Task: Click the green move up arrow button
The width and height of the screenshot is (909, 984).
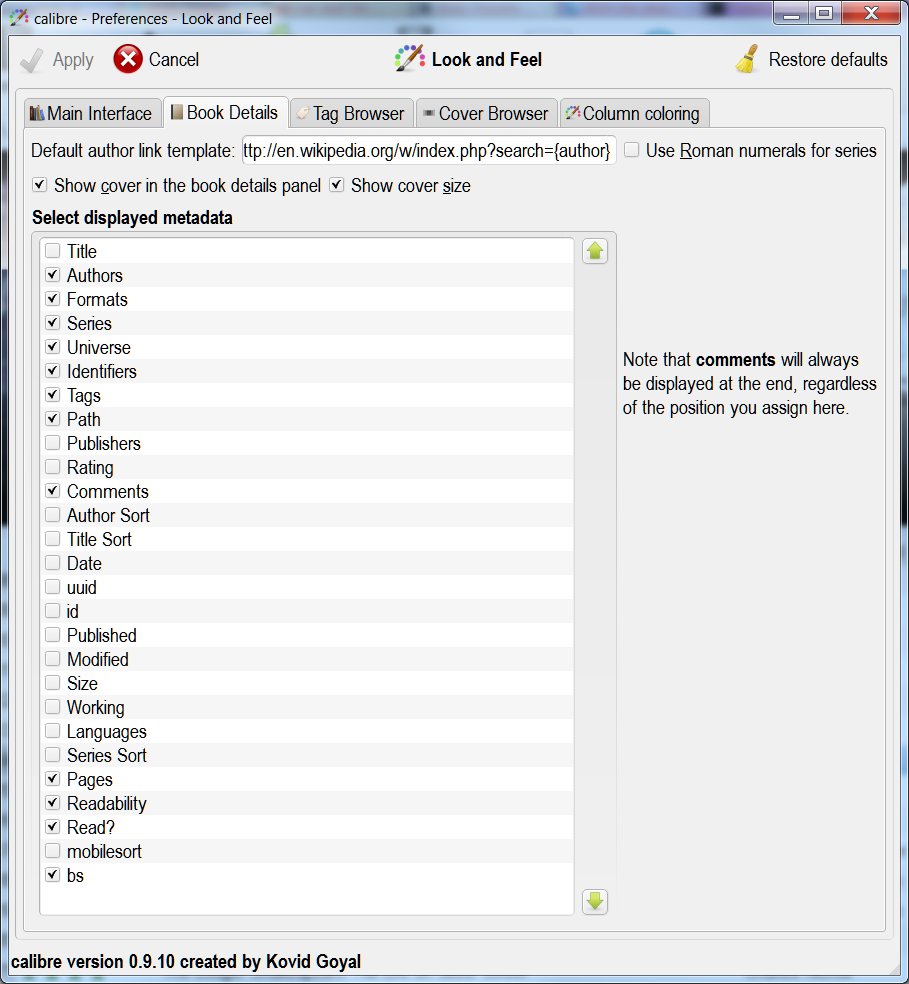Action: tap(594, 252)
